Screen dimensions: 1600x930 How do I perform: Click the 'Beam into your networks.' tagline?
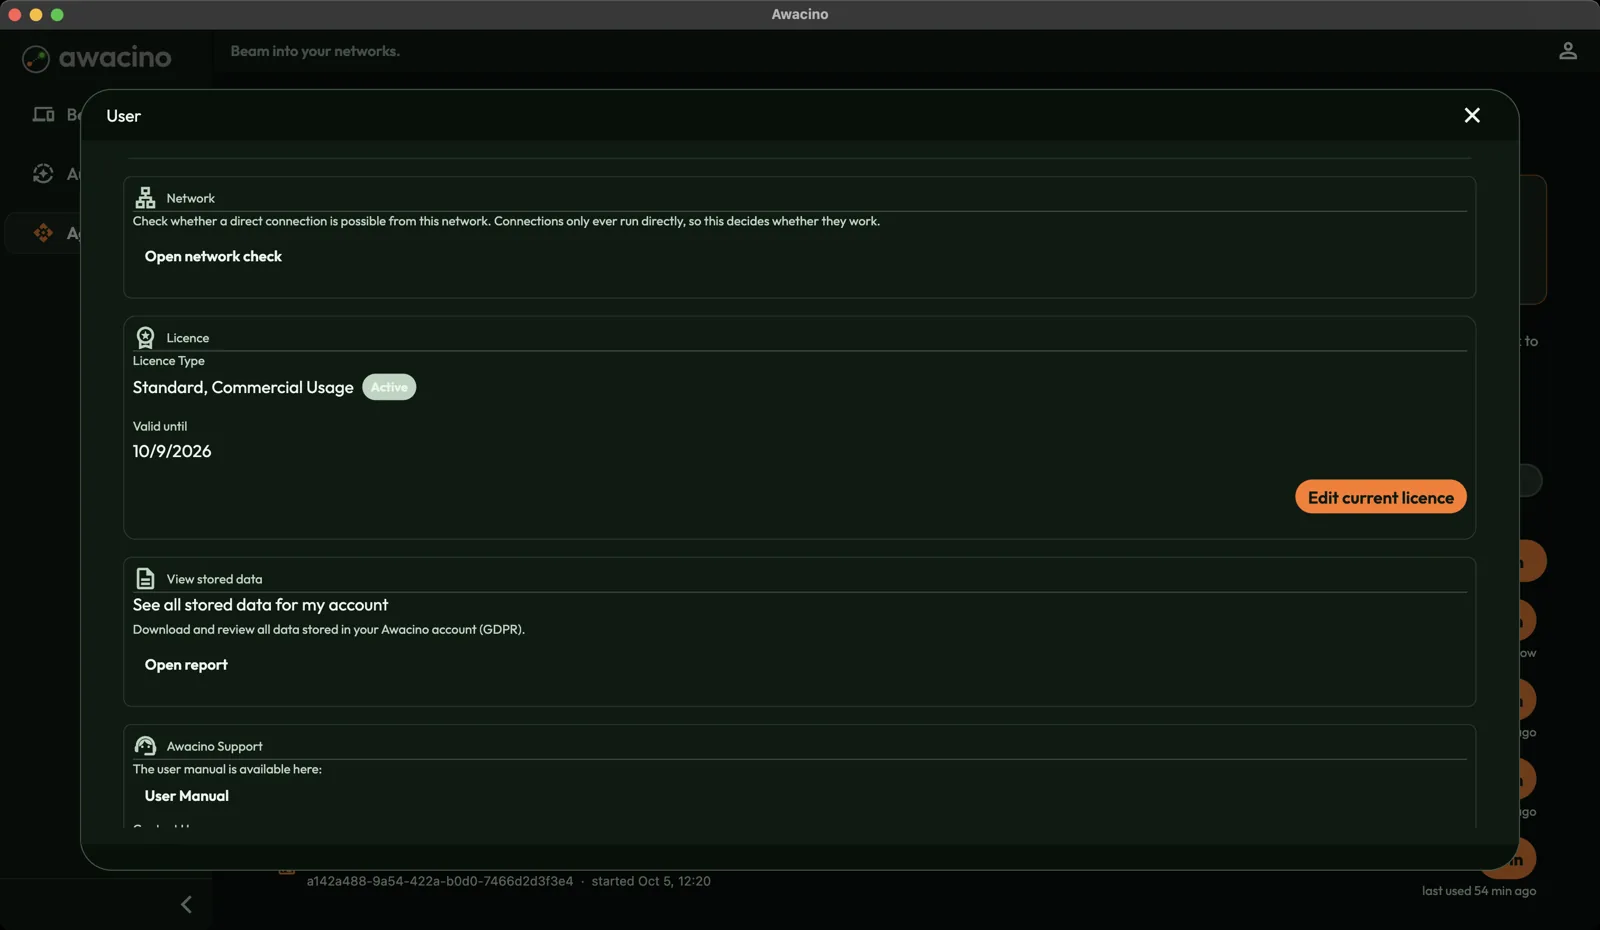coord(315,51)
